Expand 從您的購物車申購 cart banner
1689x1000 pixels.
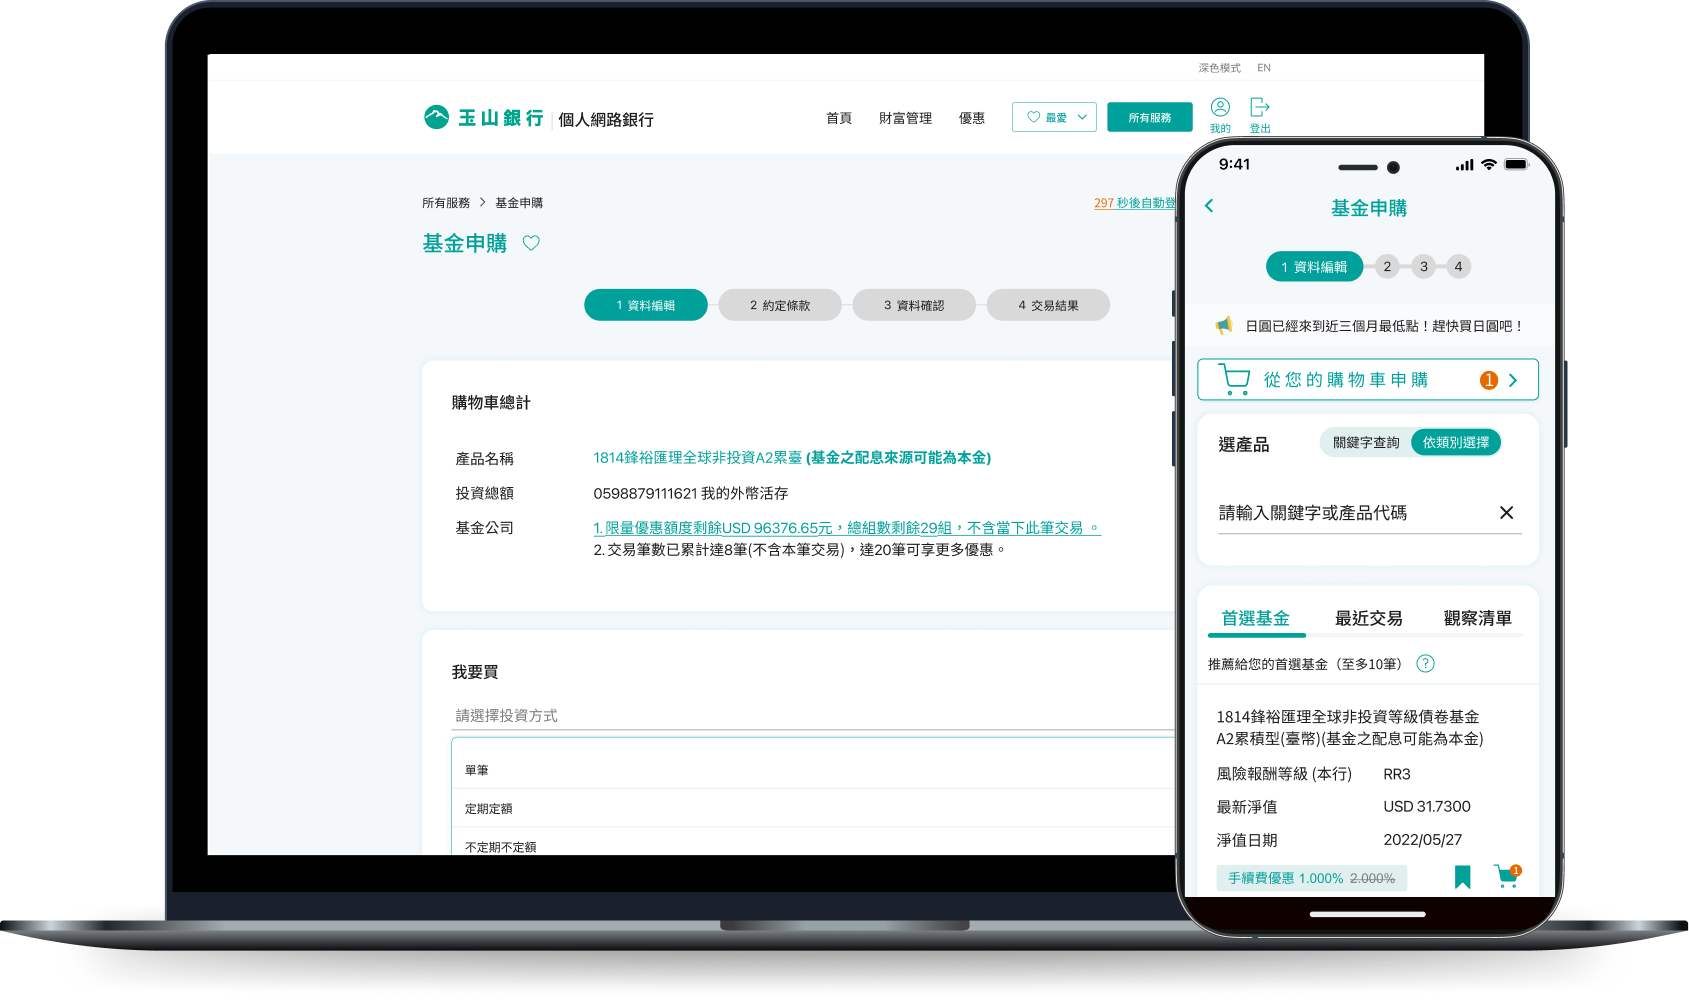[x=1367, y=380]
